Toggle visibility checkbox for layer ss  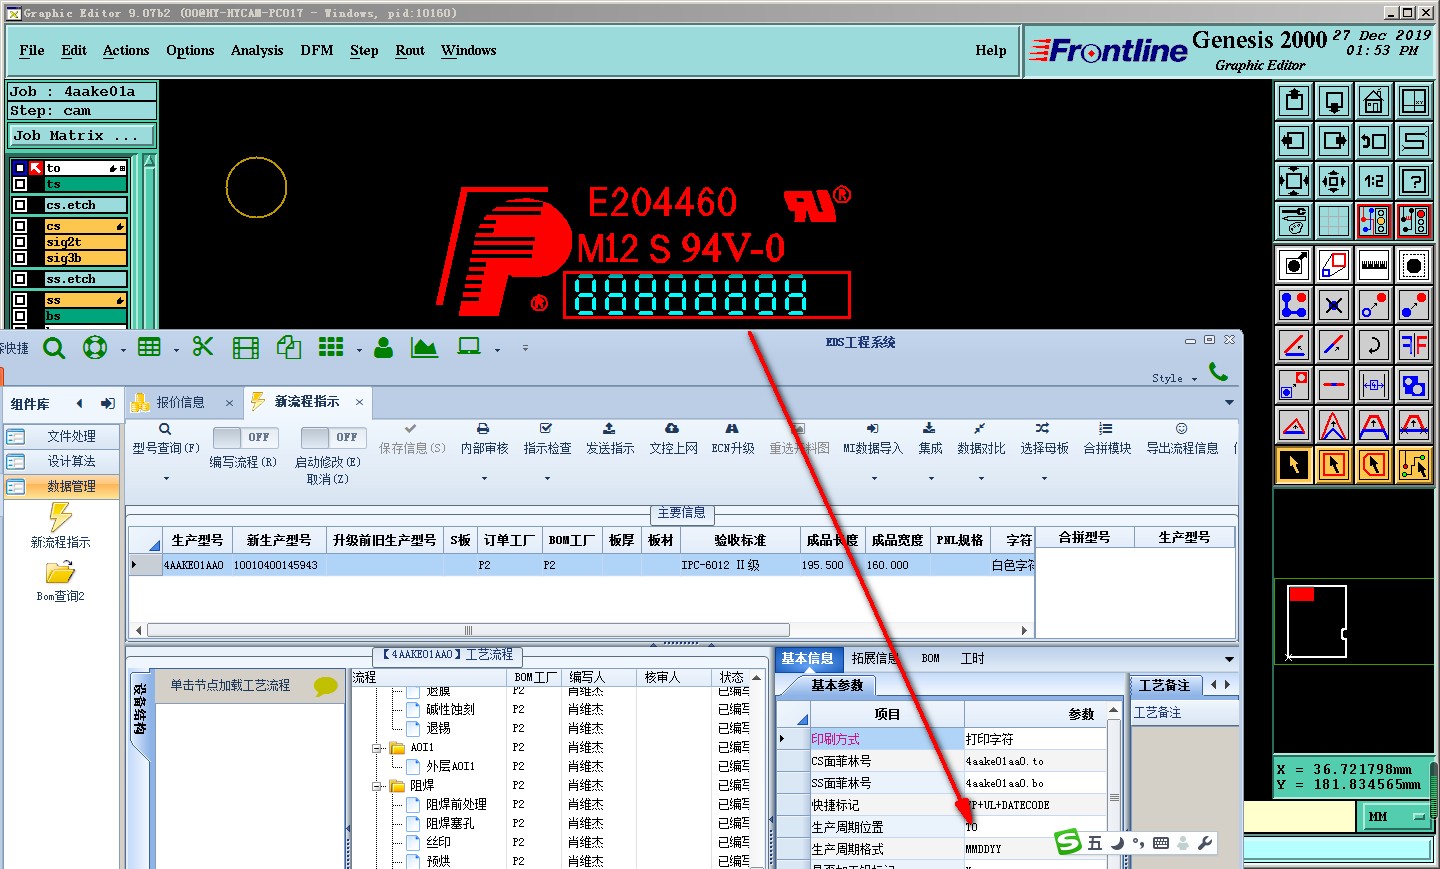click(x=20, y=300)
